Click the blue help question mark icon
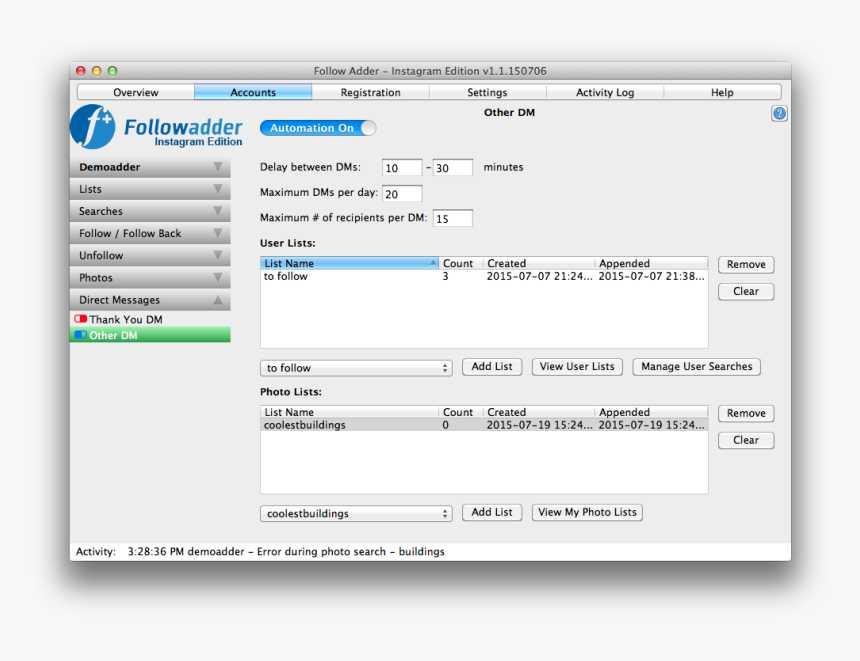The image size is (860, 661). click(779, 114)
